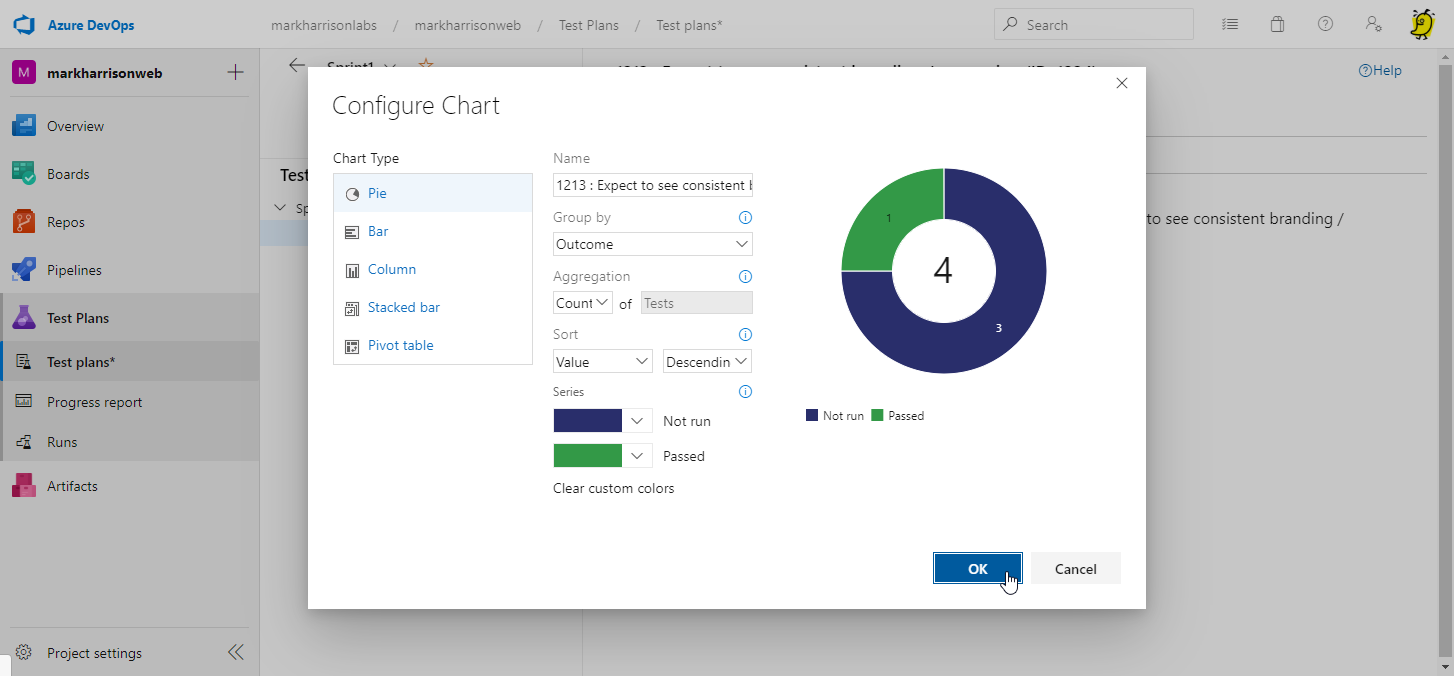
Task: Click the Group by info icon
Action: click(x=744, y=218)
